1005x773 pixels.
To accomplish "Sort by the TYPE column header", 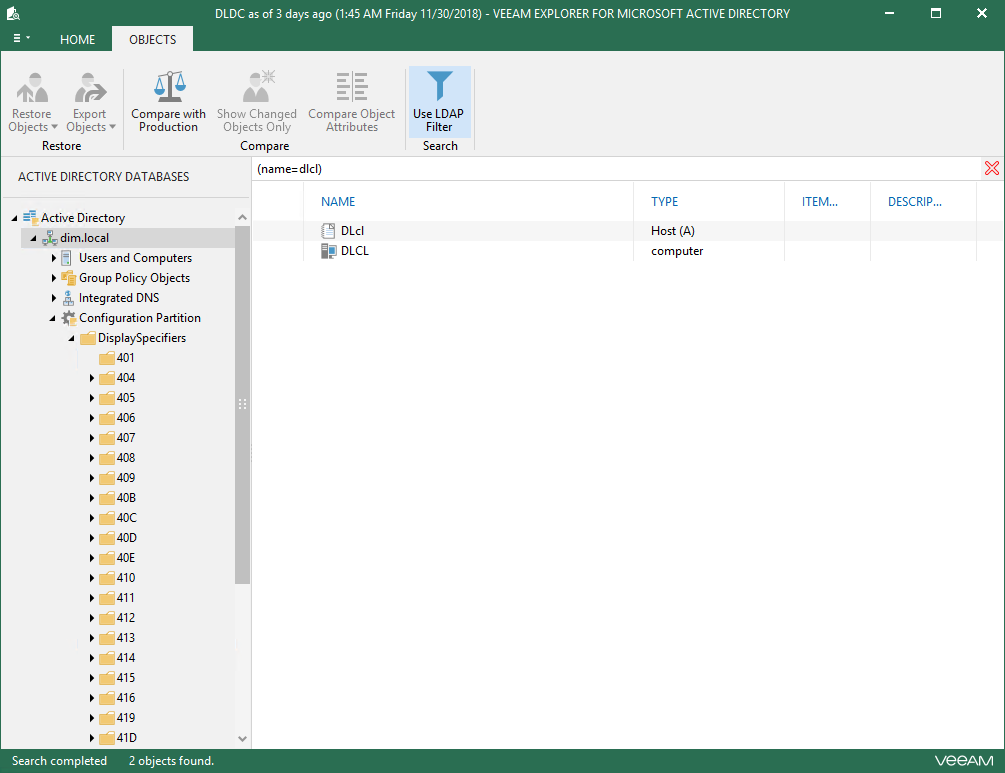I will pos(665,202).
